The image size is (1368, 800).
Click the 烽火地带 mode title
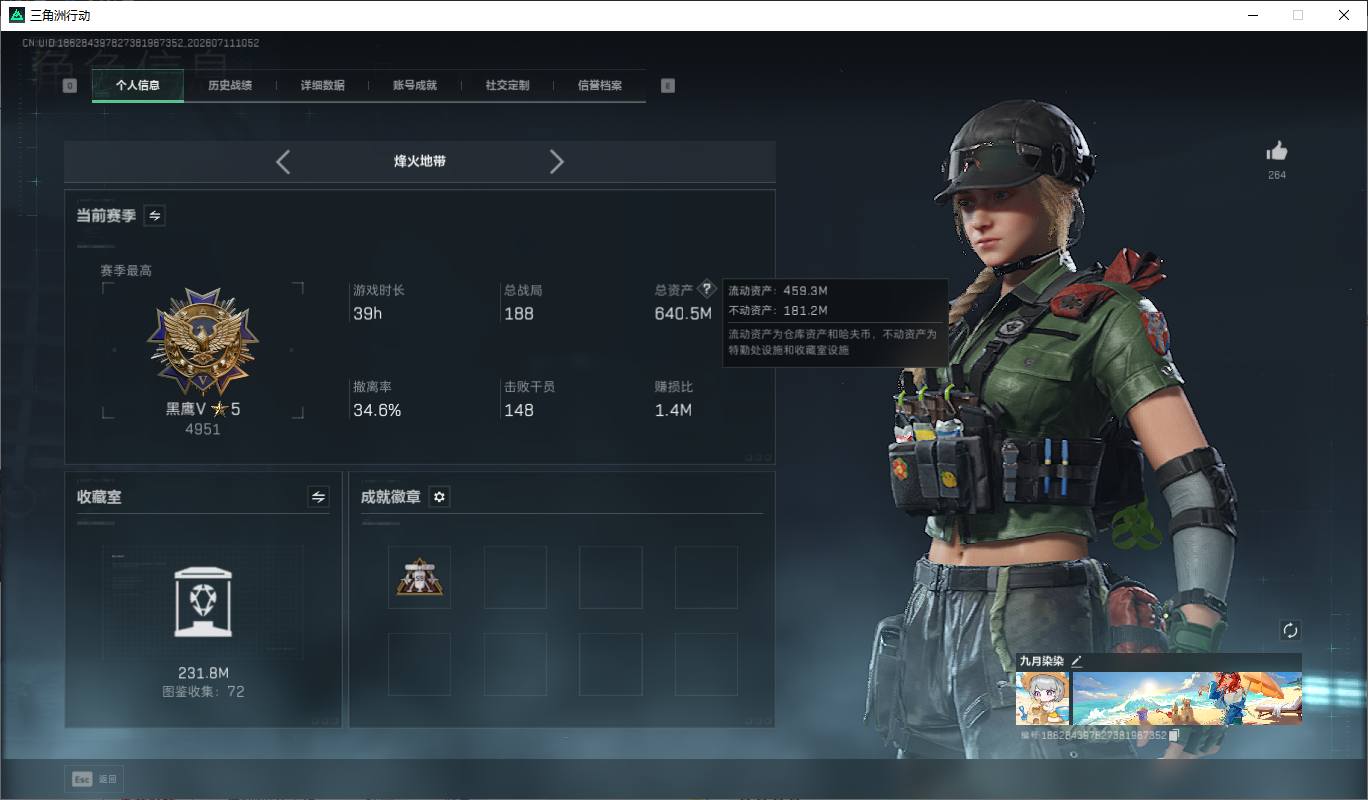tap(420, 161)
